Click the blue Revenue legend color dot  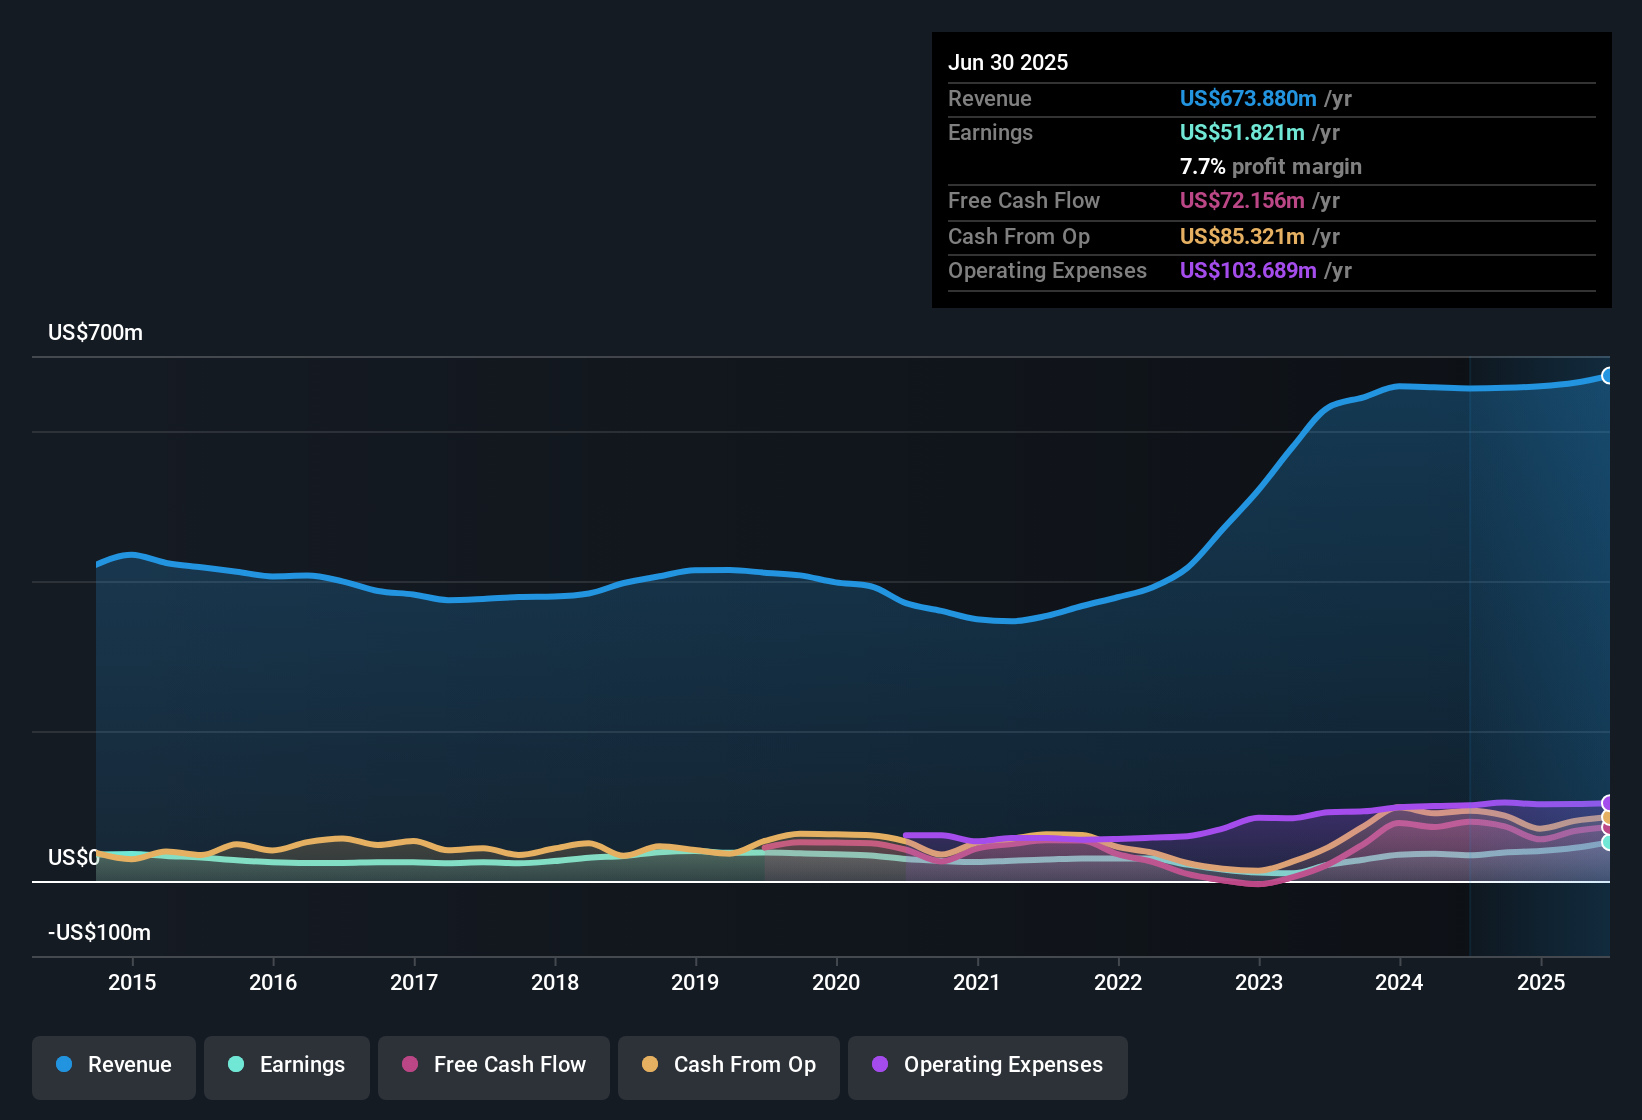pyautogui.click(x=64, y=1064)
